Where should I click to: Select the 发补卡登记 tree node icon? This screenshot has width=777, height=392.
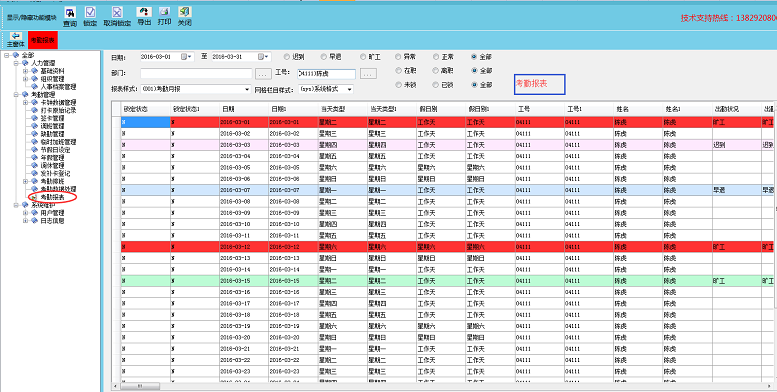[34, 173]
